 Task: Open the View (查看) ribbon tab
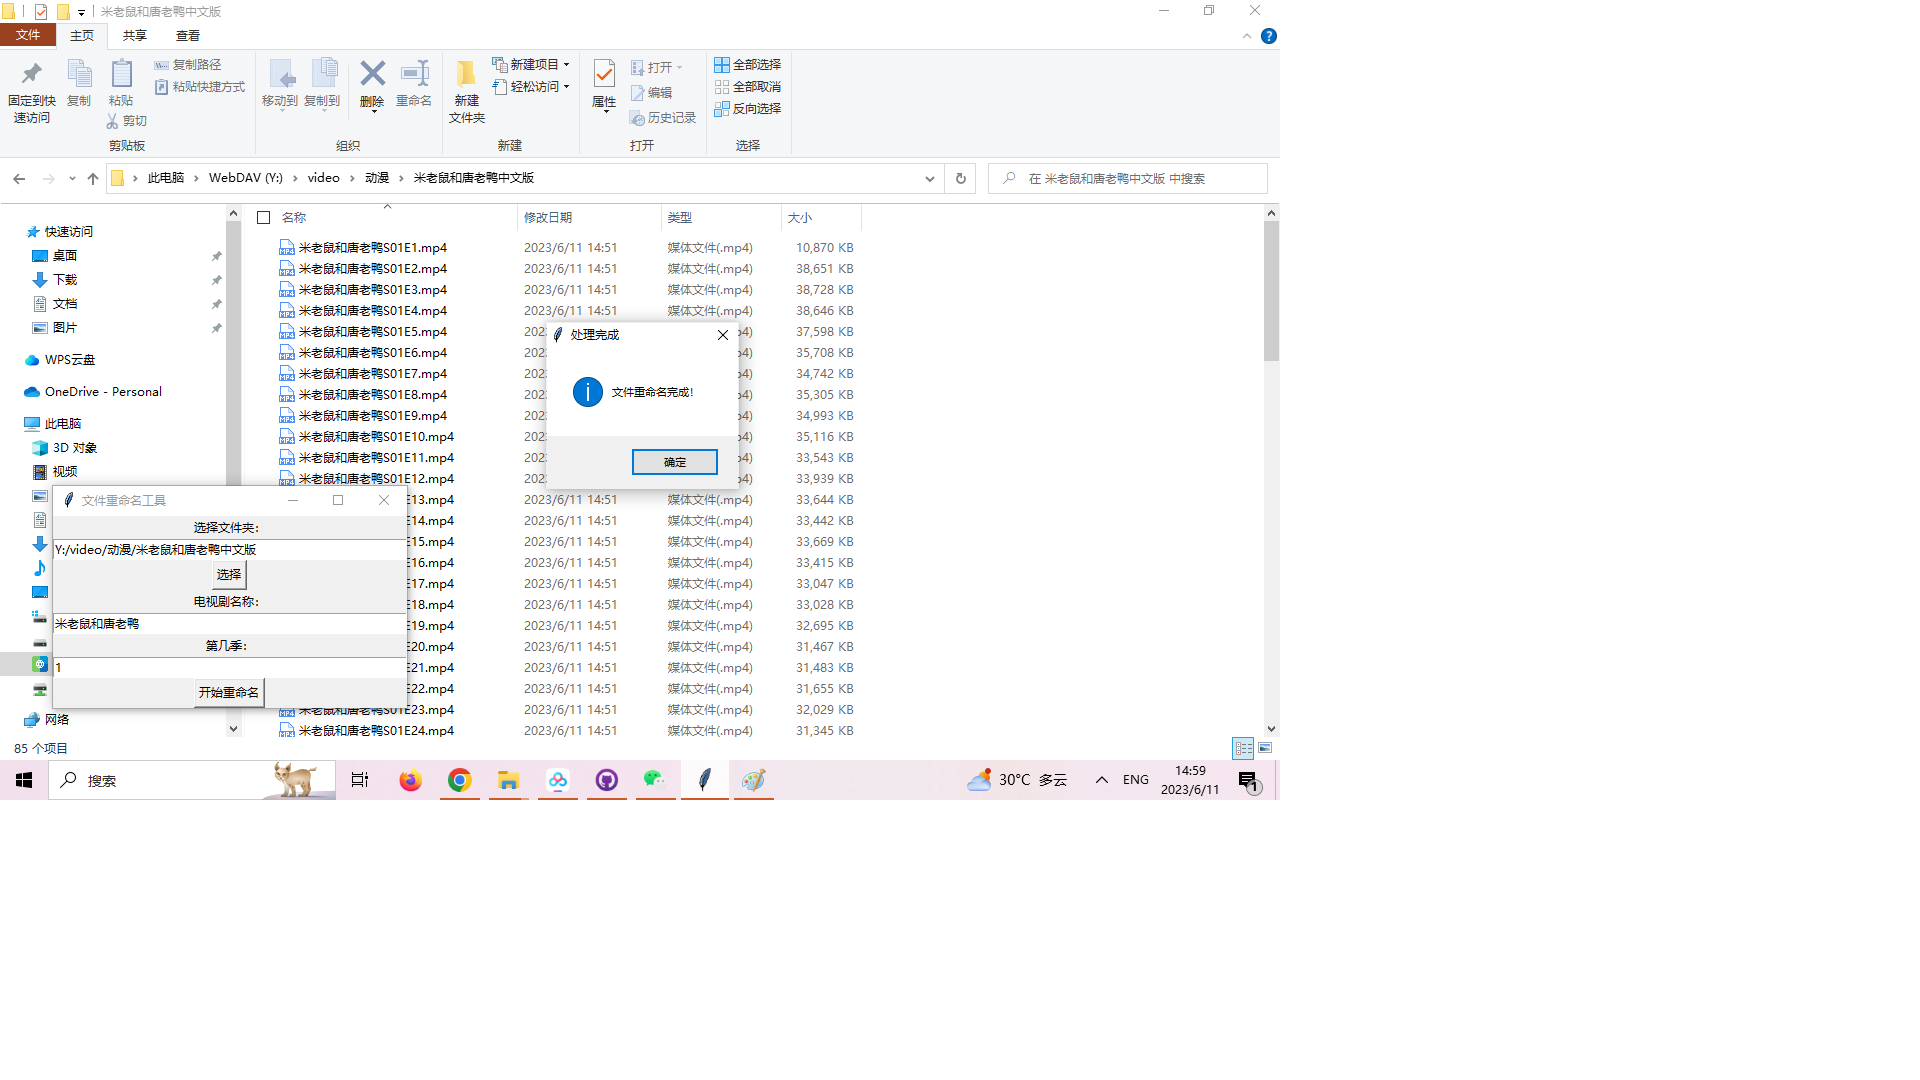point(187,35)
